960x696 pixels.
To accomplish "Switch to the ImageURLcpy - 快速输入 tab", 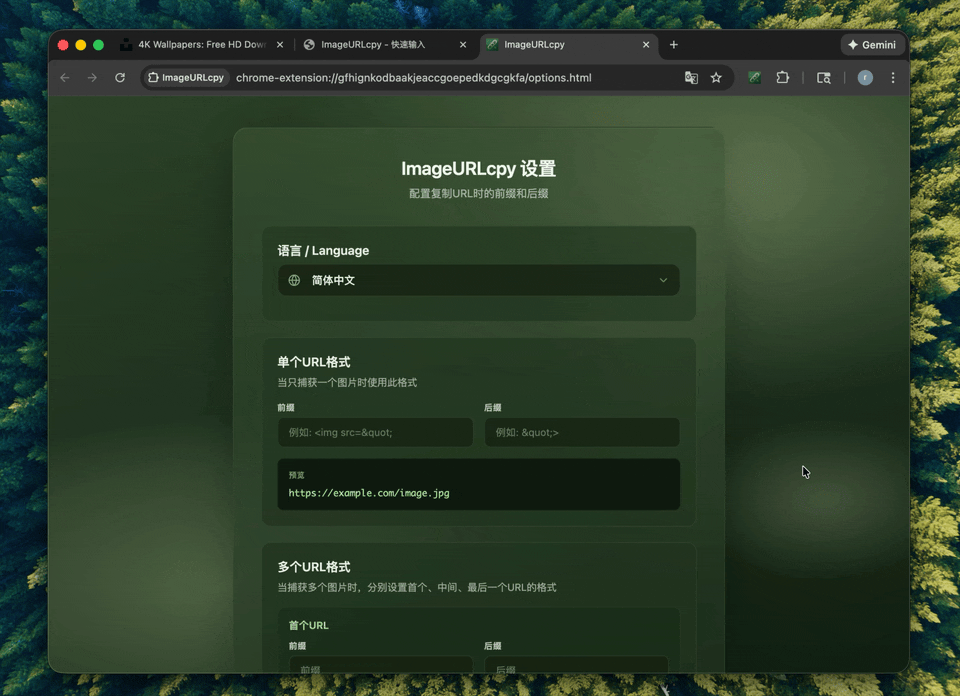I will tap(384, 45).
